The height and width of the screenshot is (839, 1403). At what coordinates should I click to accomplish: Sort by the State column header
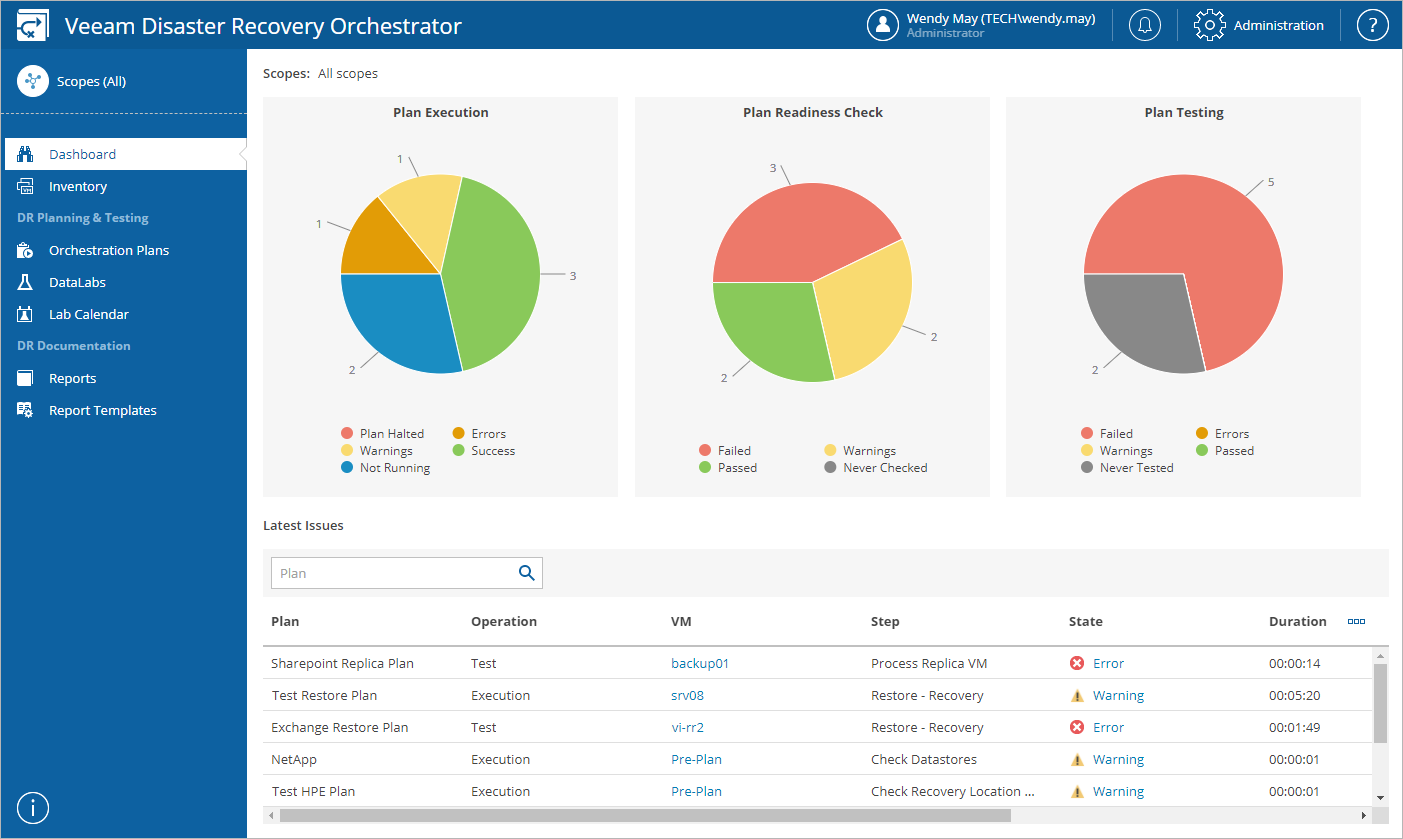click(x=1086, y=621)
